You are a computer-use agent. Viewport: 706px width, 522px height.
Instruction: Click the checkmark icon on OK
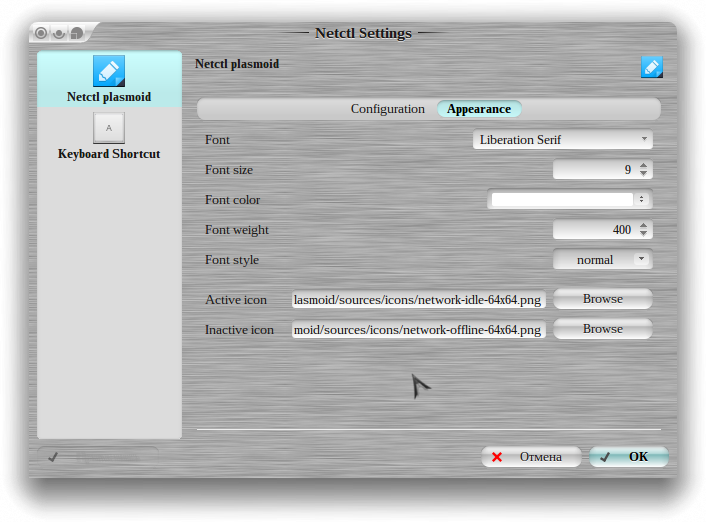pyautogui.click(x=605, y=457)
